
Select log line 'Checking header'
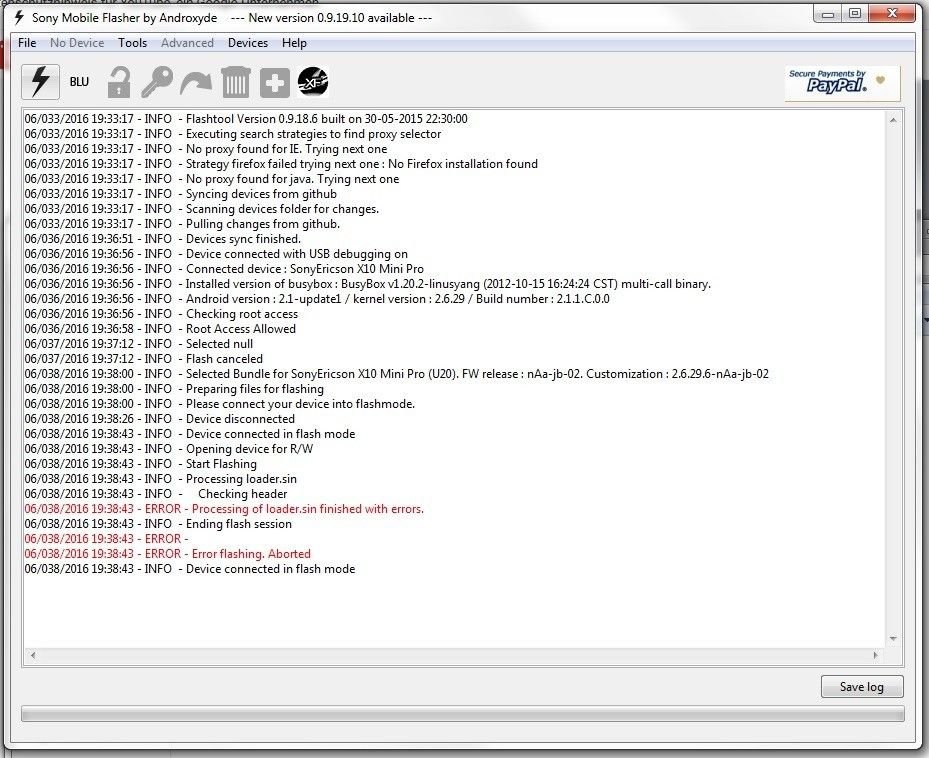(156, 494)
